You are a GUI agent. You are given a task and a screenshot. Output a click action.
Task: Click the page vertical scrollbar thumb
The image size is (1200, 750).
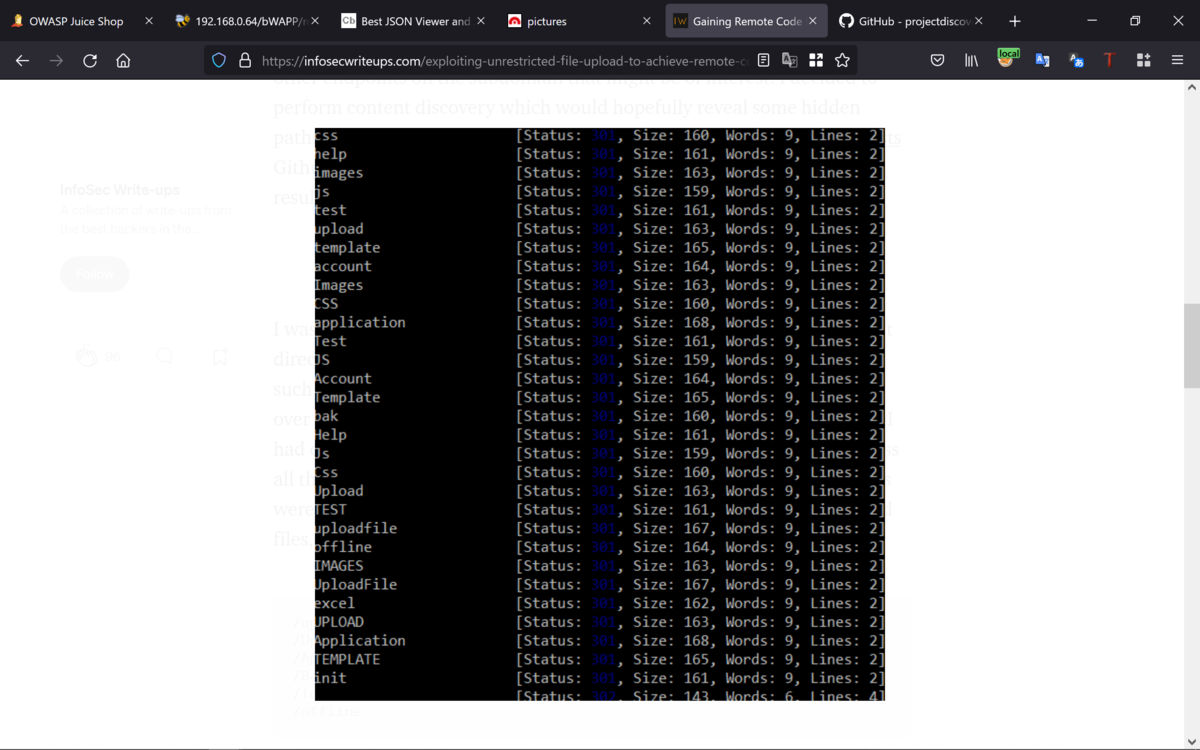point(1191,345)
